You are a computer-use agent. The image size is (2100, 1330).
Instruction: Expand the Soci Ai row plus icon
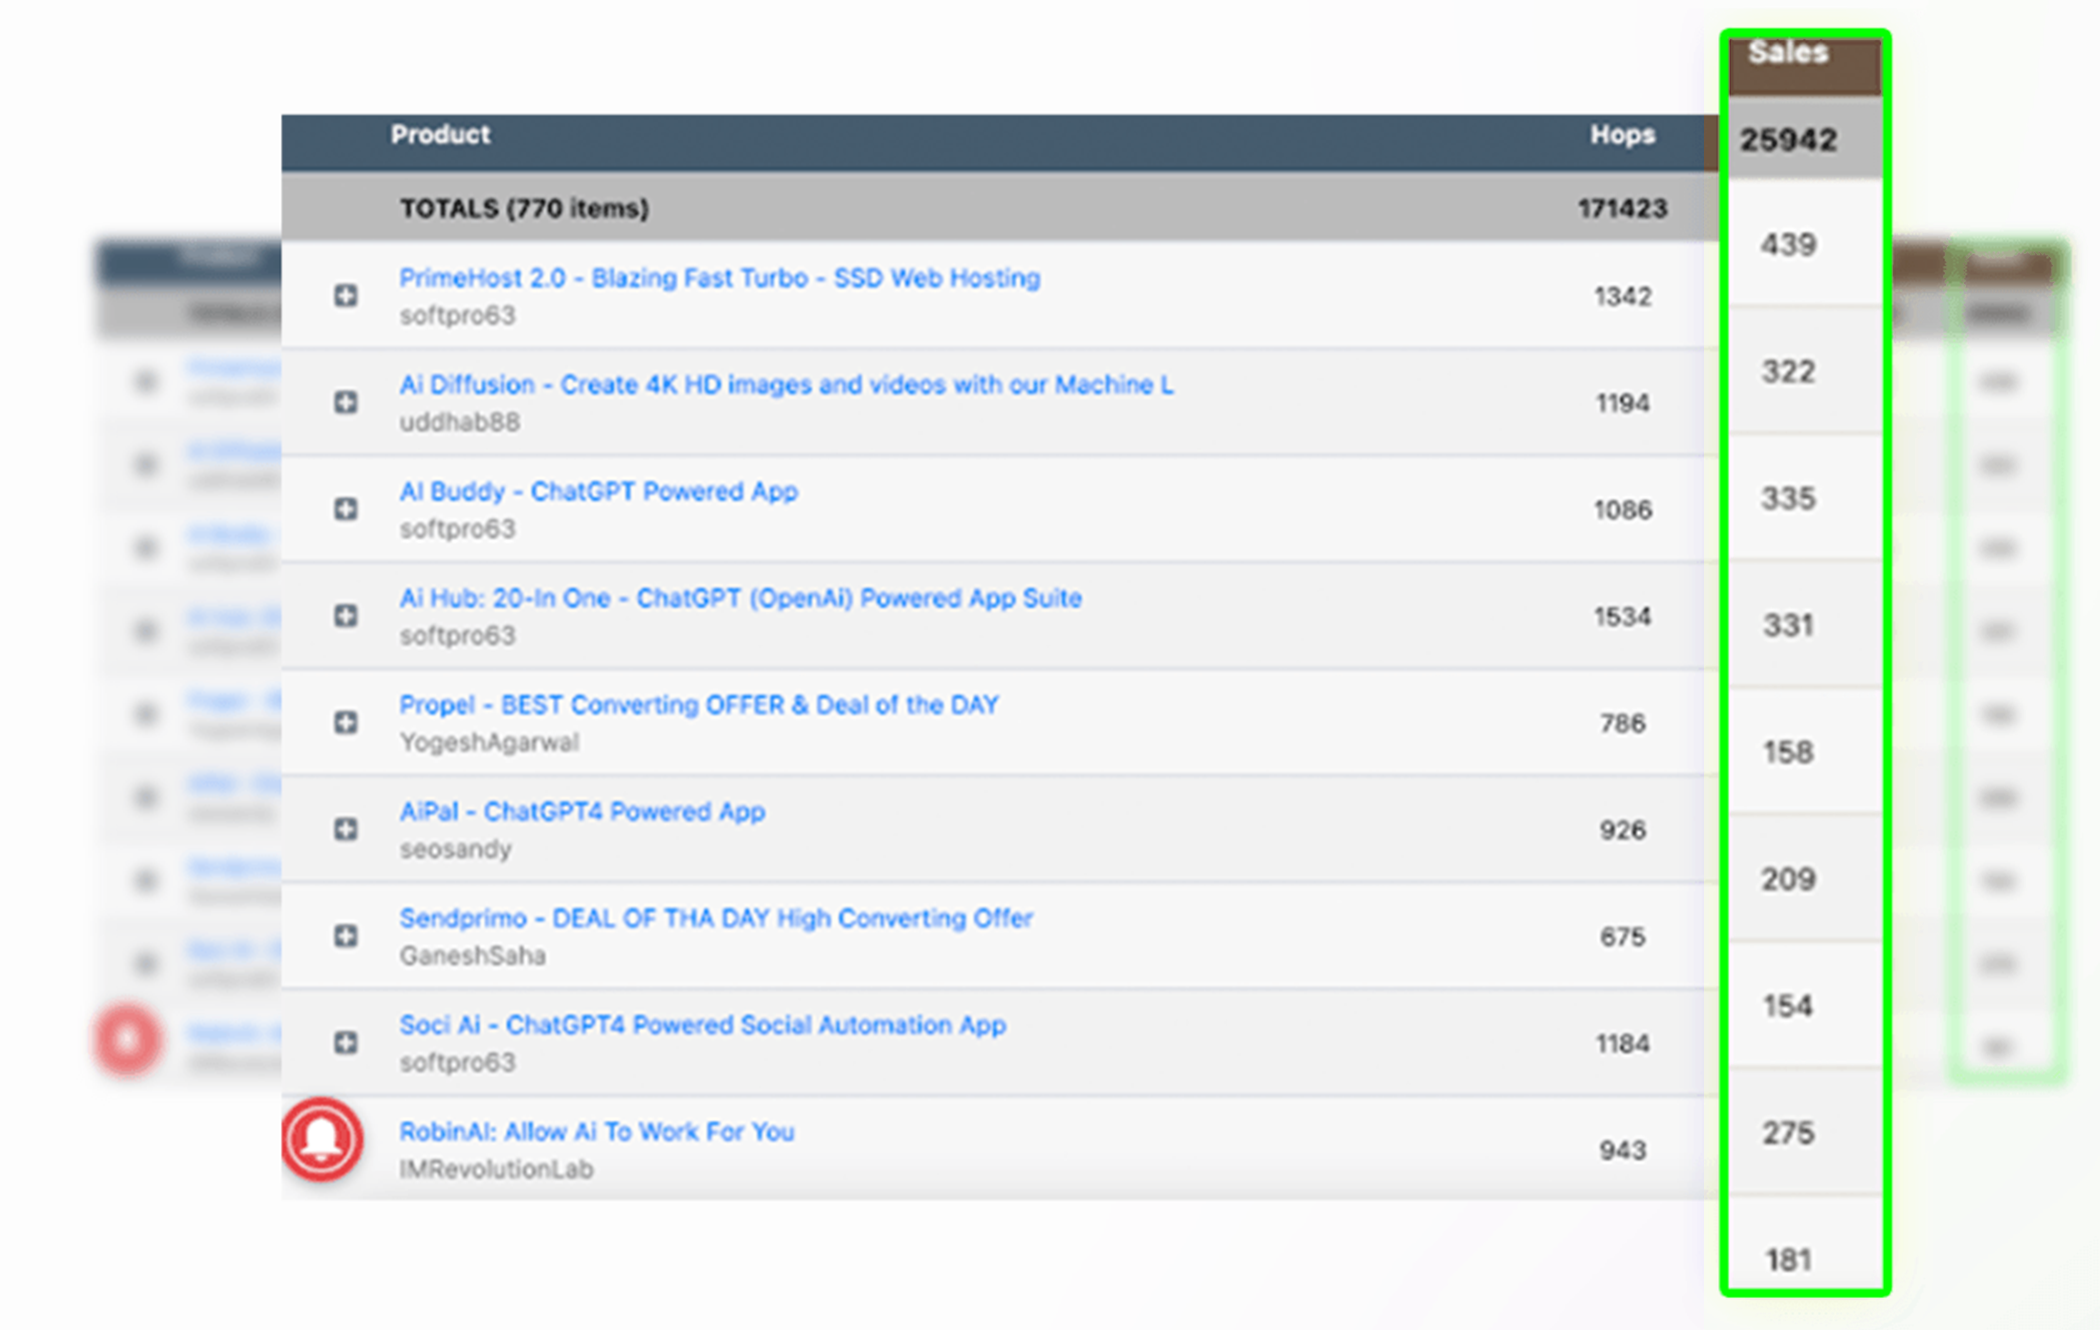345,1043
